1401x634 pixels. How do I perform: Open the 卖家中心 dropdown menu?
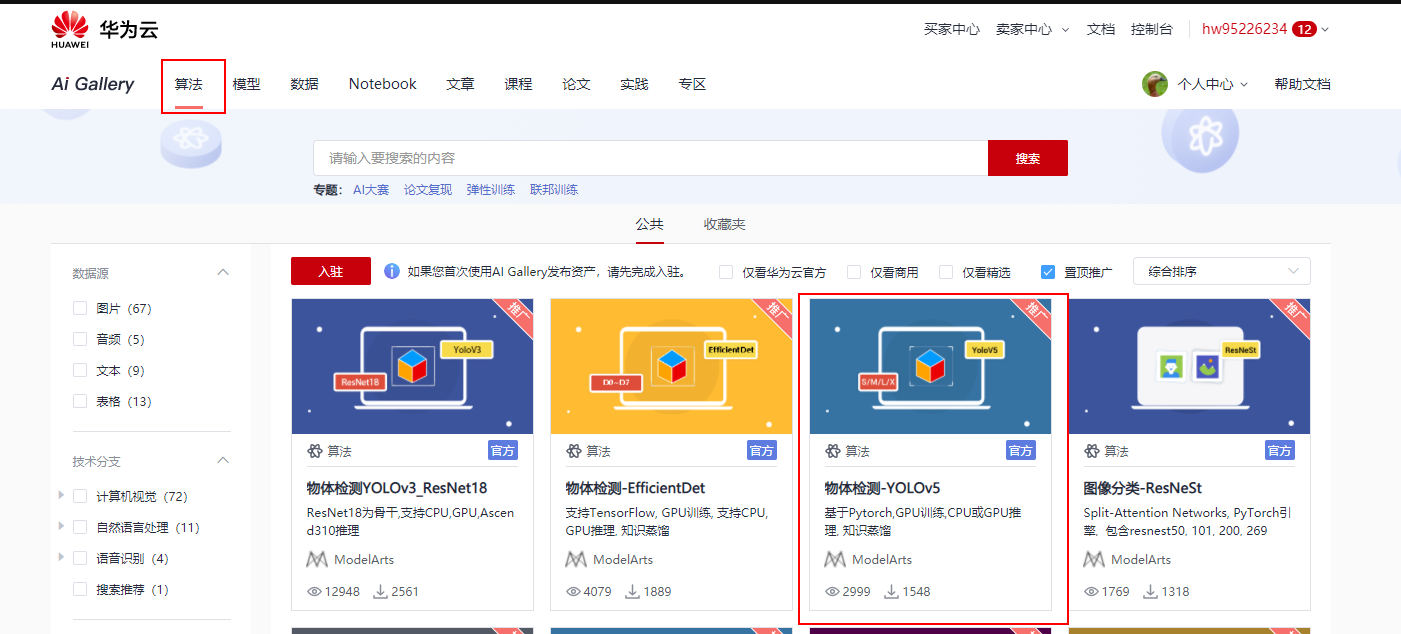coord(1033,29)
